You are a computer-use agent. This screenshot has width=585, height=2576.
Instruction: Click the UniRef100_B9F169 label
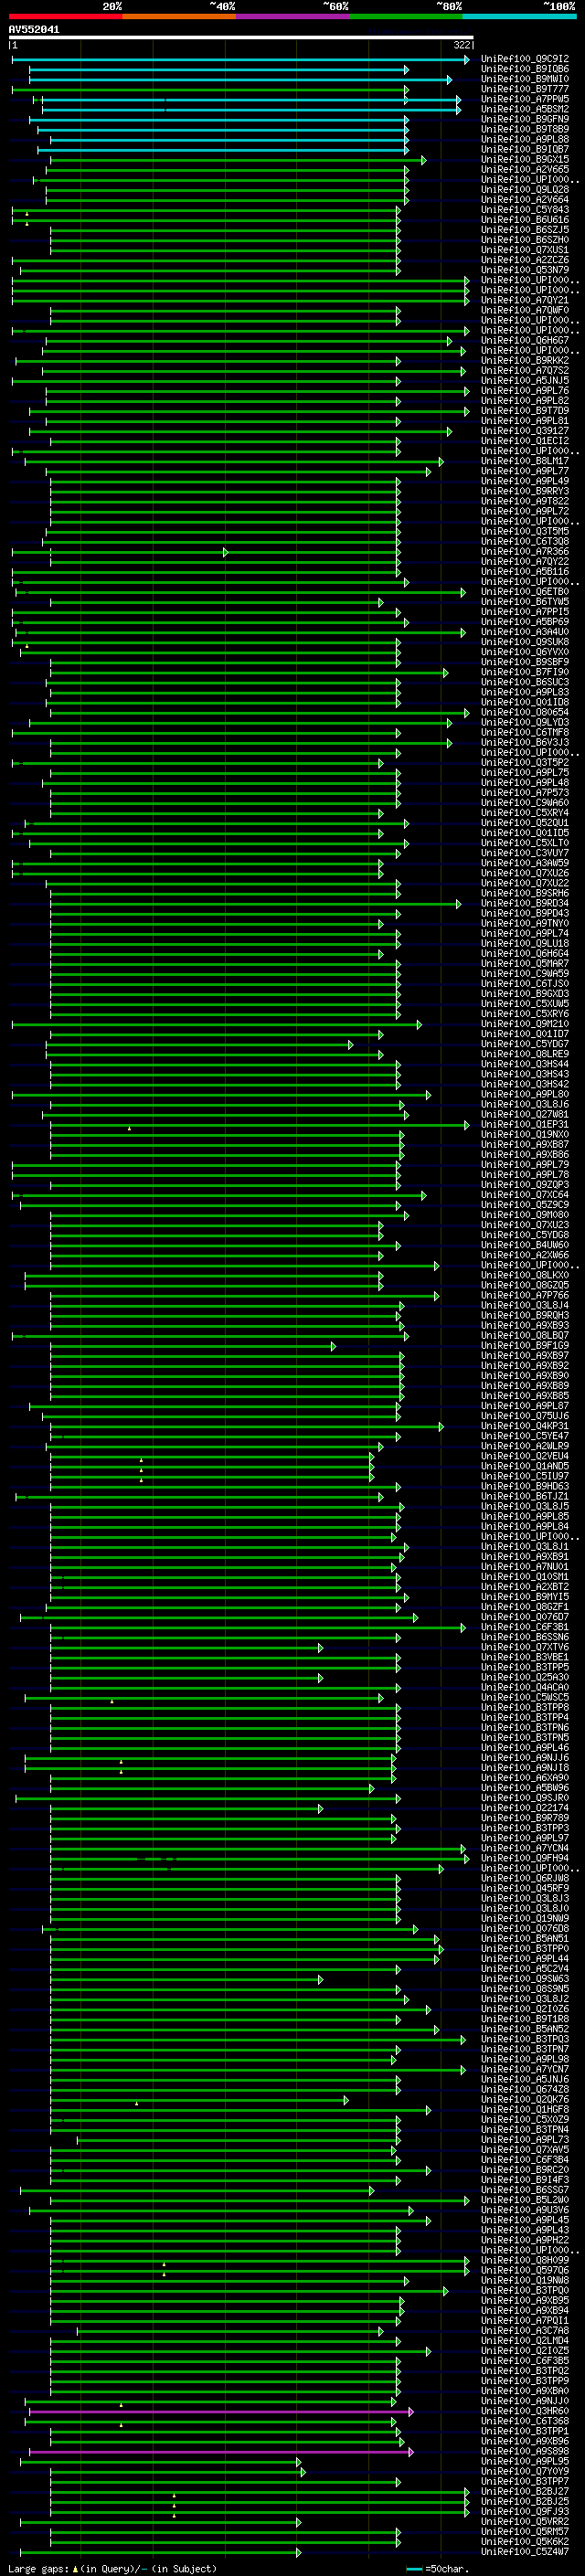[x=525, y=1345]
